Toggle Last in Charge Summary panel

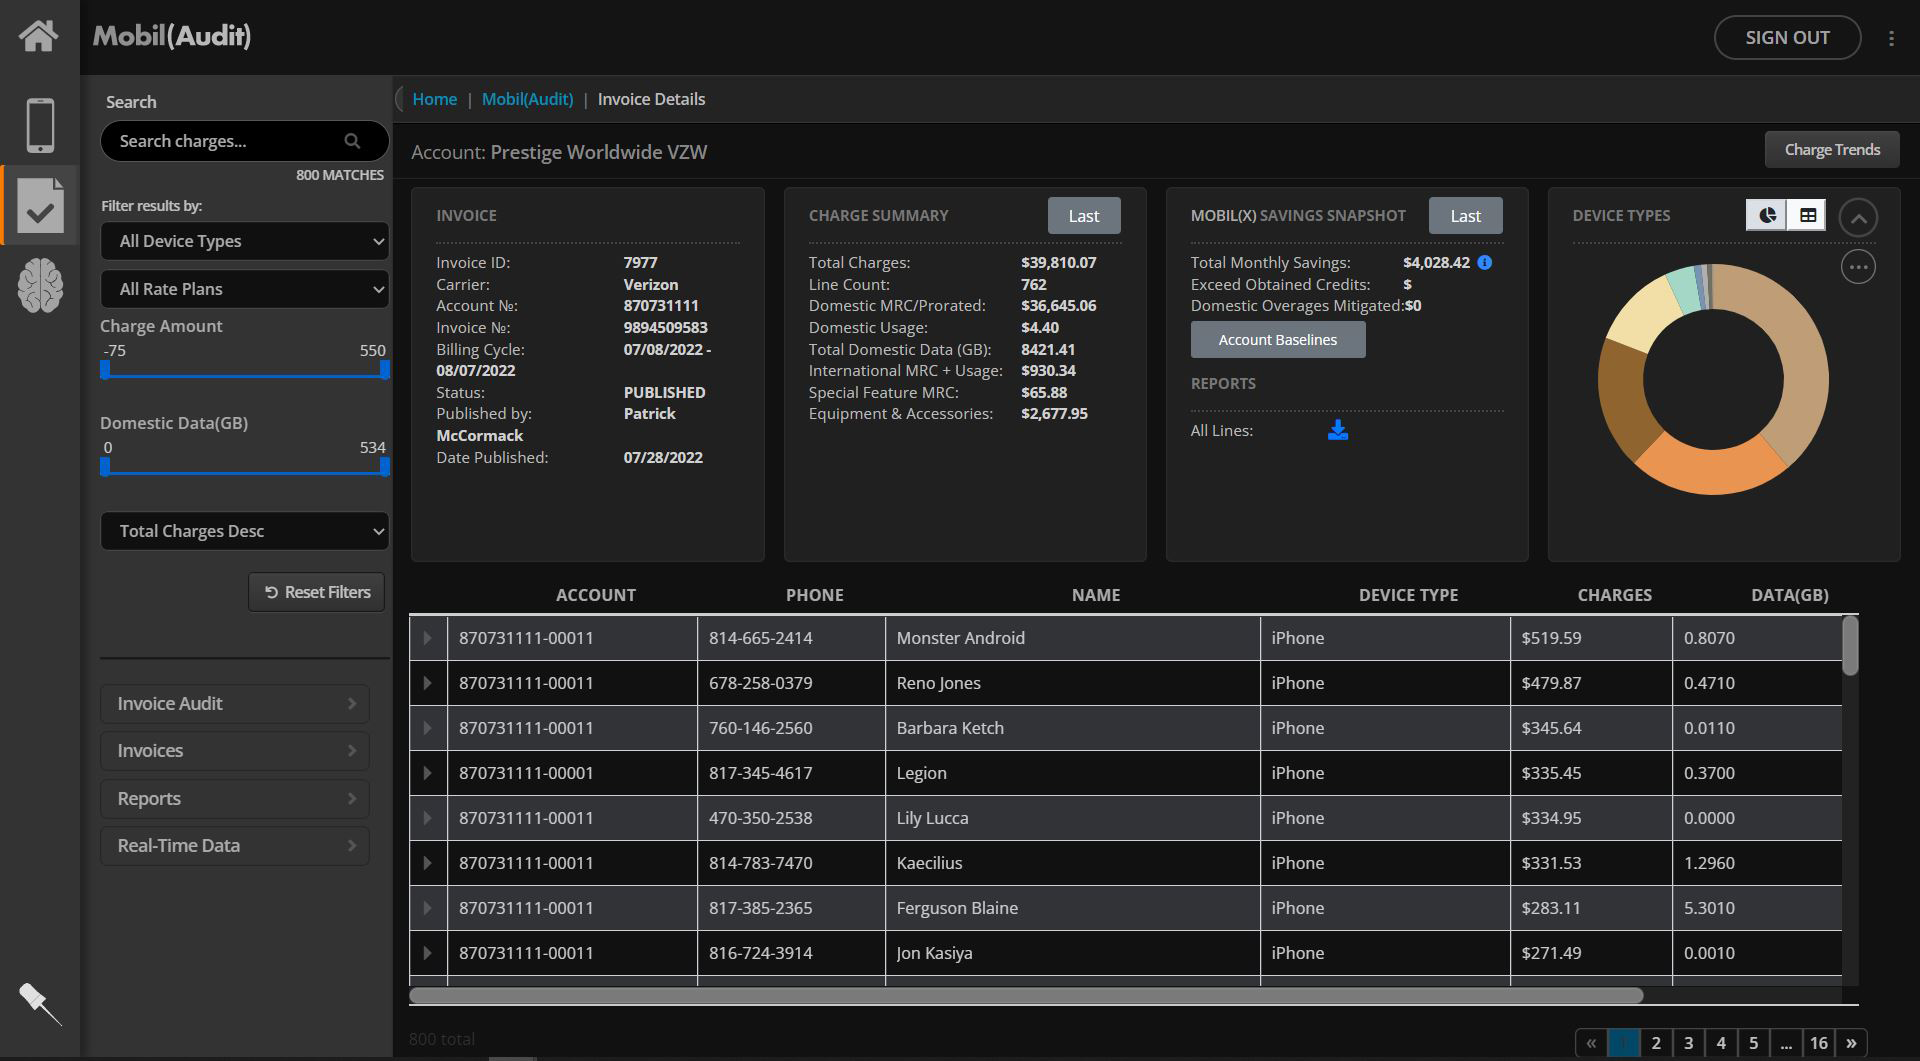coord(1083,216)
